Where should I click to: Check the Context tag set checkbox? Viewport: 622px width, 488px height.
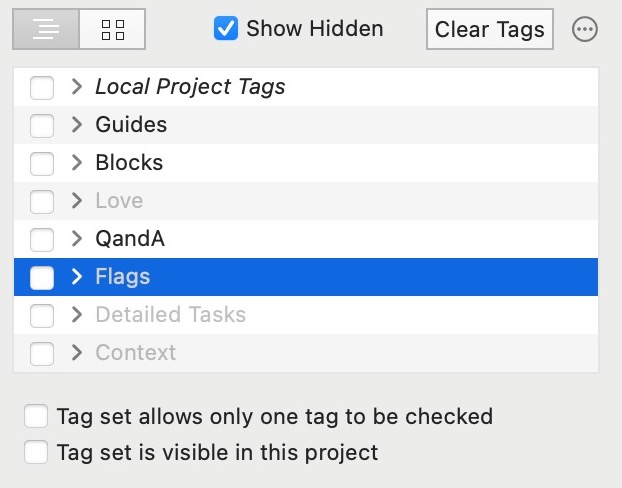pos(42,354)
